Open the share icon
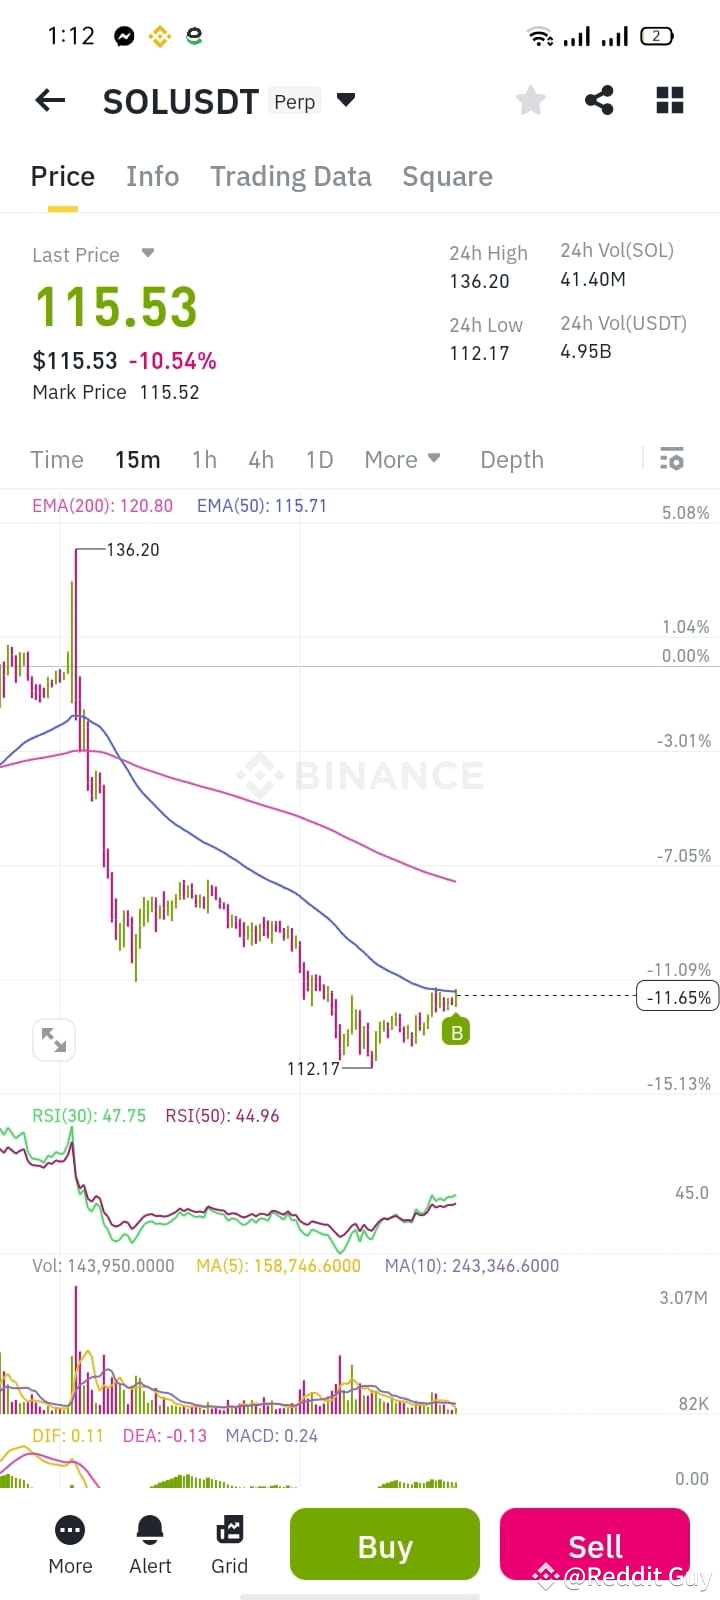The width and height of the screenshot is (720, 1600). coord(599,100)
